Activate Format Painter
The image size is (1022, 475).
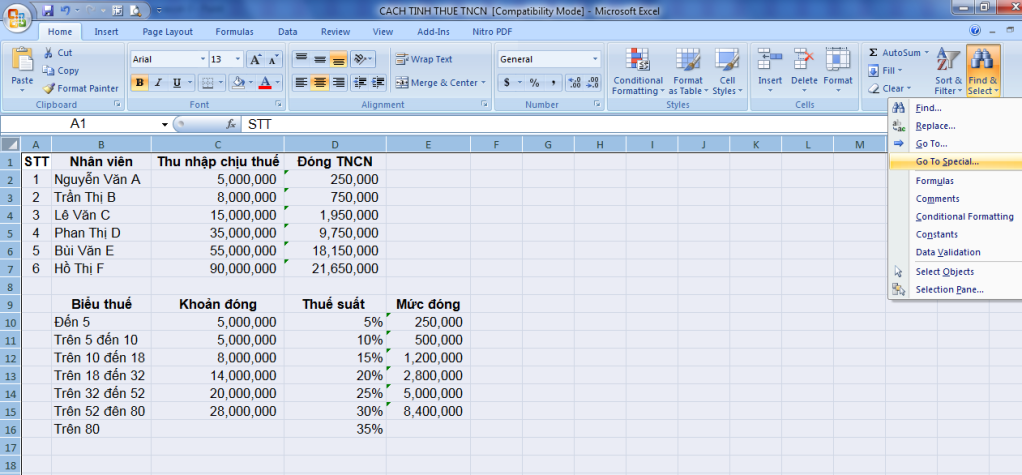coord(81,88)
